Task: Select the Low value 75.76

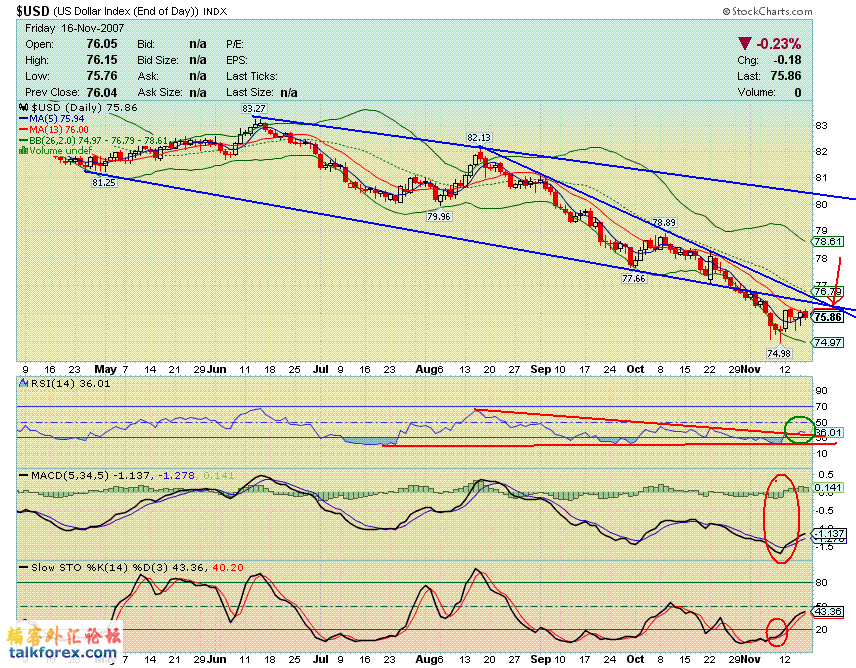Action: tap(102, 75)
